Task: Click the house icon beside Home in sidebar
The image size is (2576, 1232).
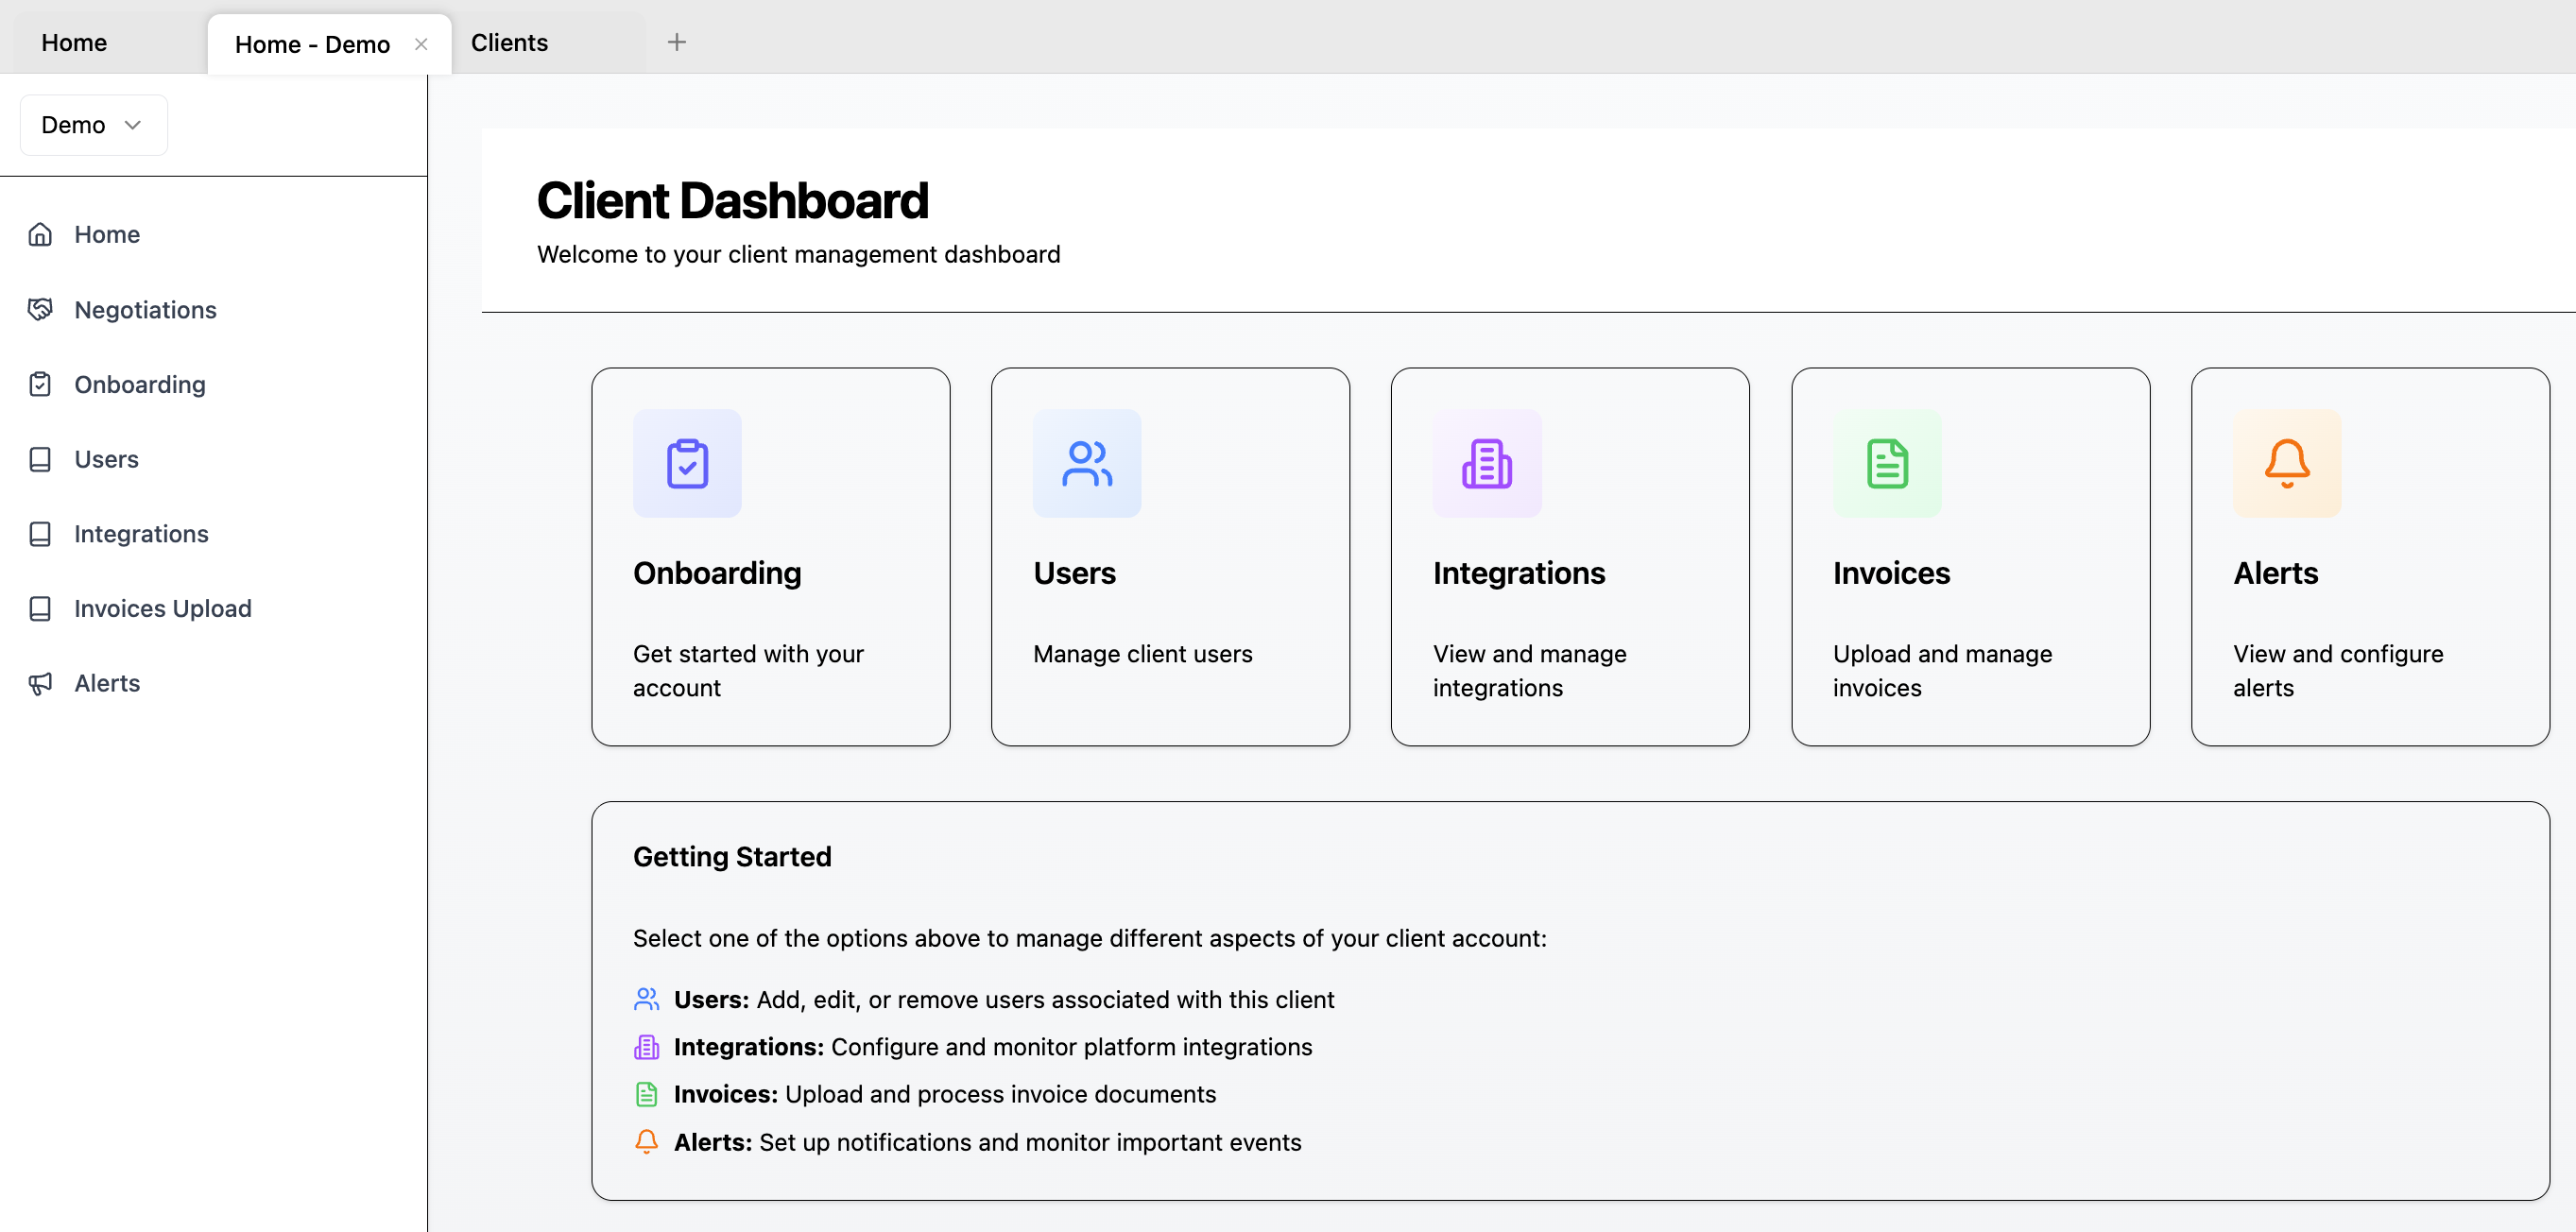Action: click(x=40, y=234)
